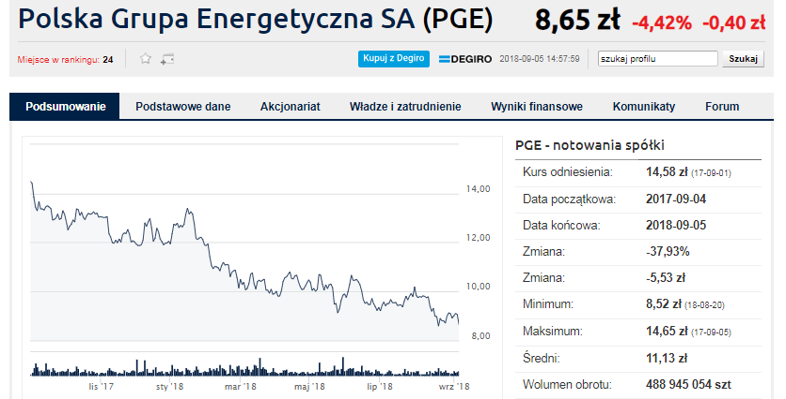Click the Polska Grupa Energetyczna SA heading
The height and width of the screenshot is (399, 786).
[255, 19]
